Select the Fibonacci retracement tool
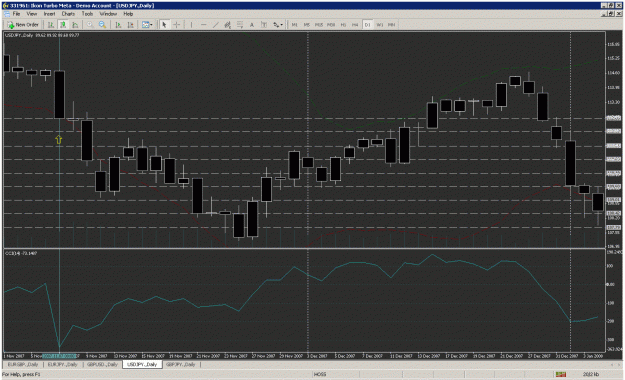The height and width of the screenshot is (380, 625). tap(240, 25)
